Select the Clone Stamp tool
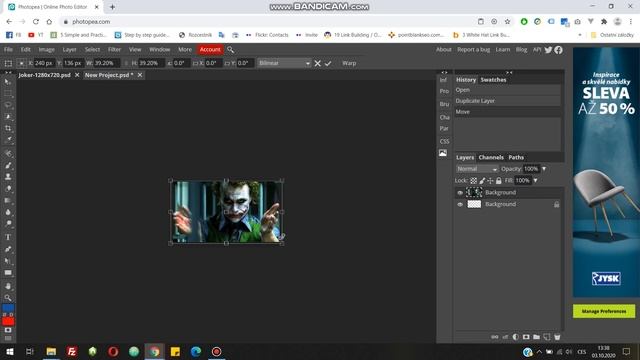640x360 pixels. [8, 177]
